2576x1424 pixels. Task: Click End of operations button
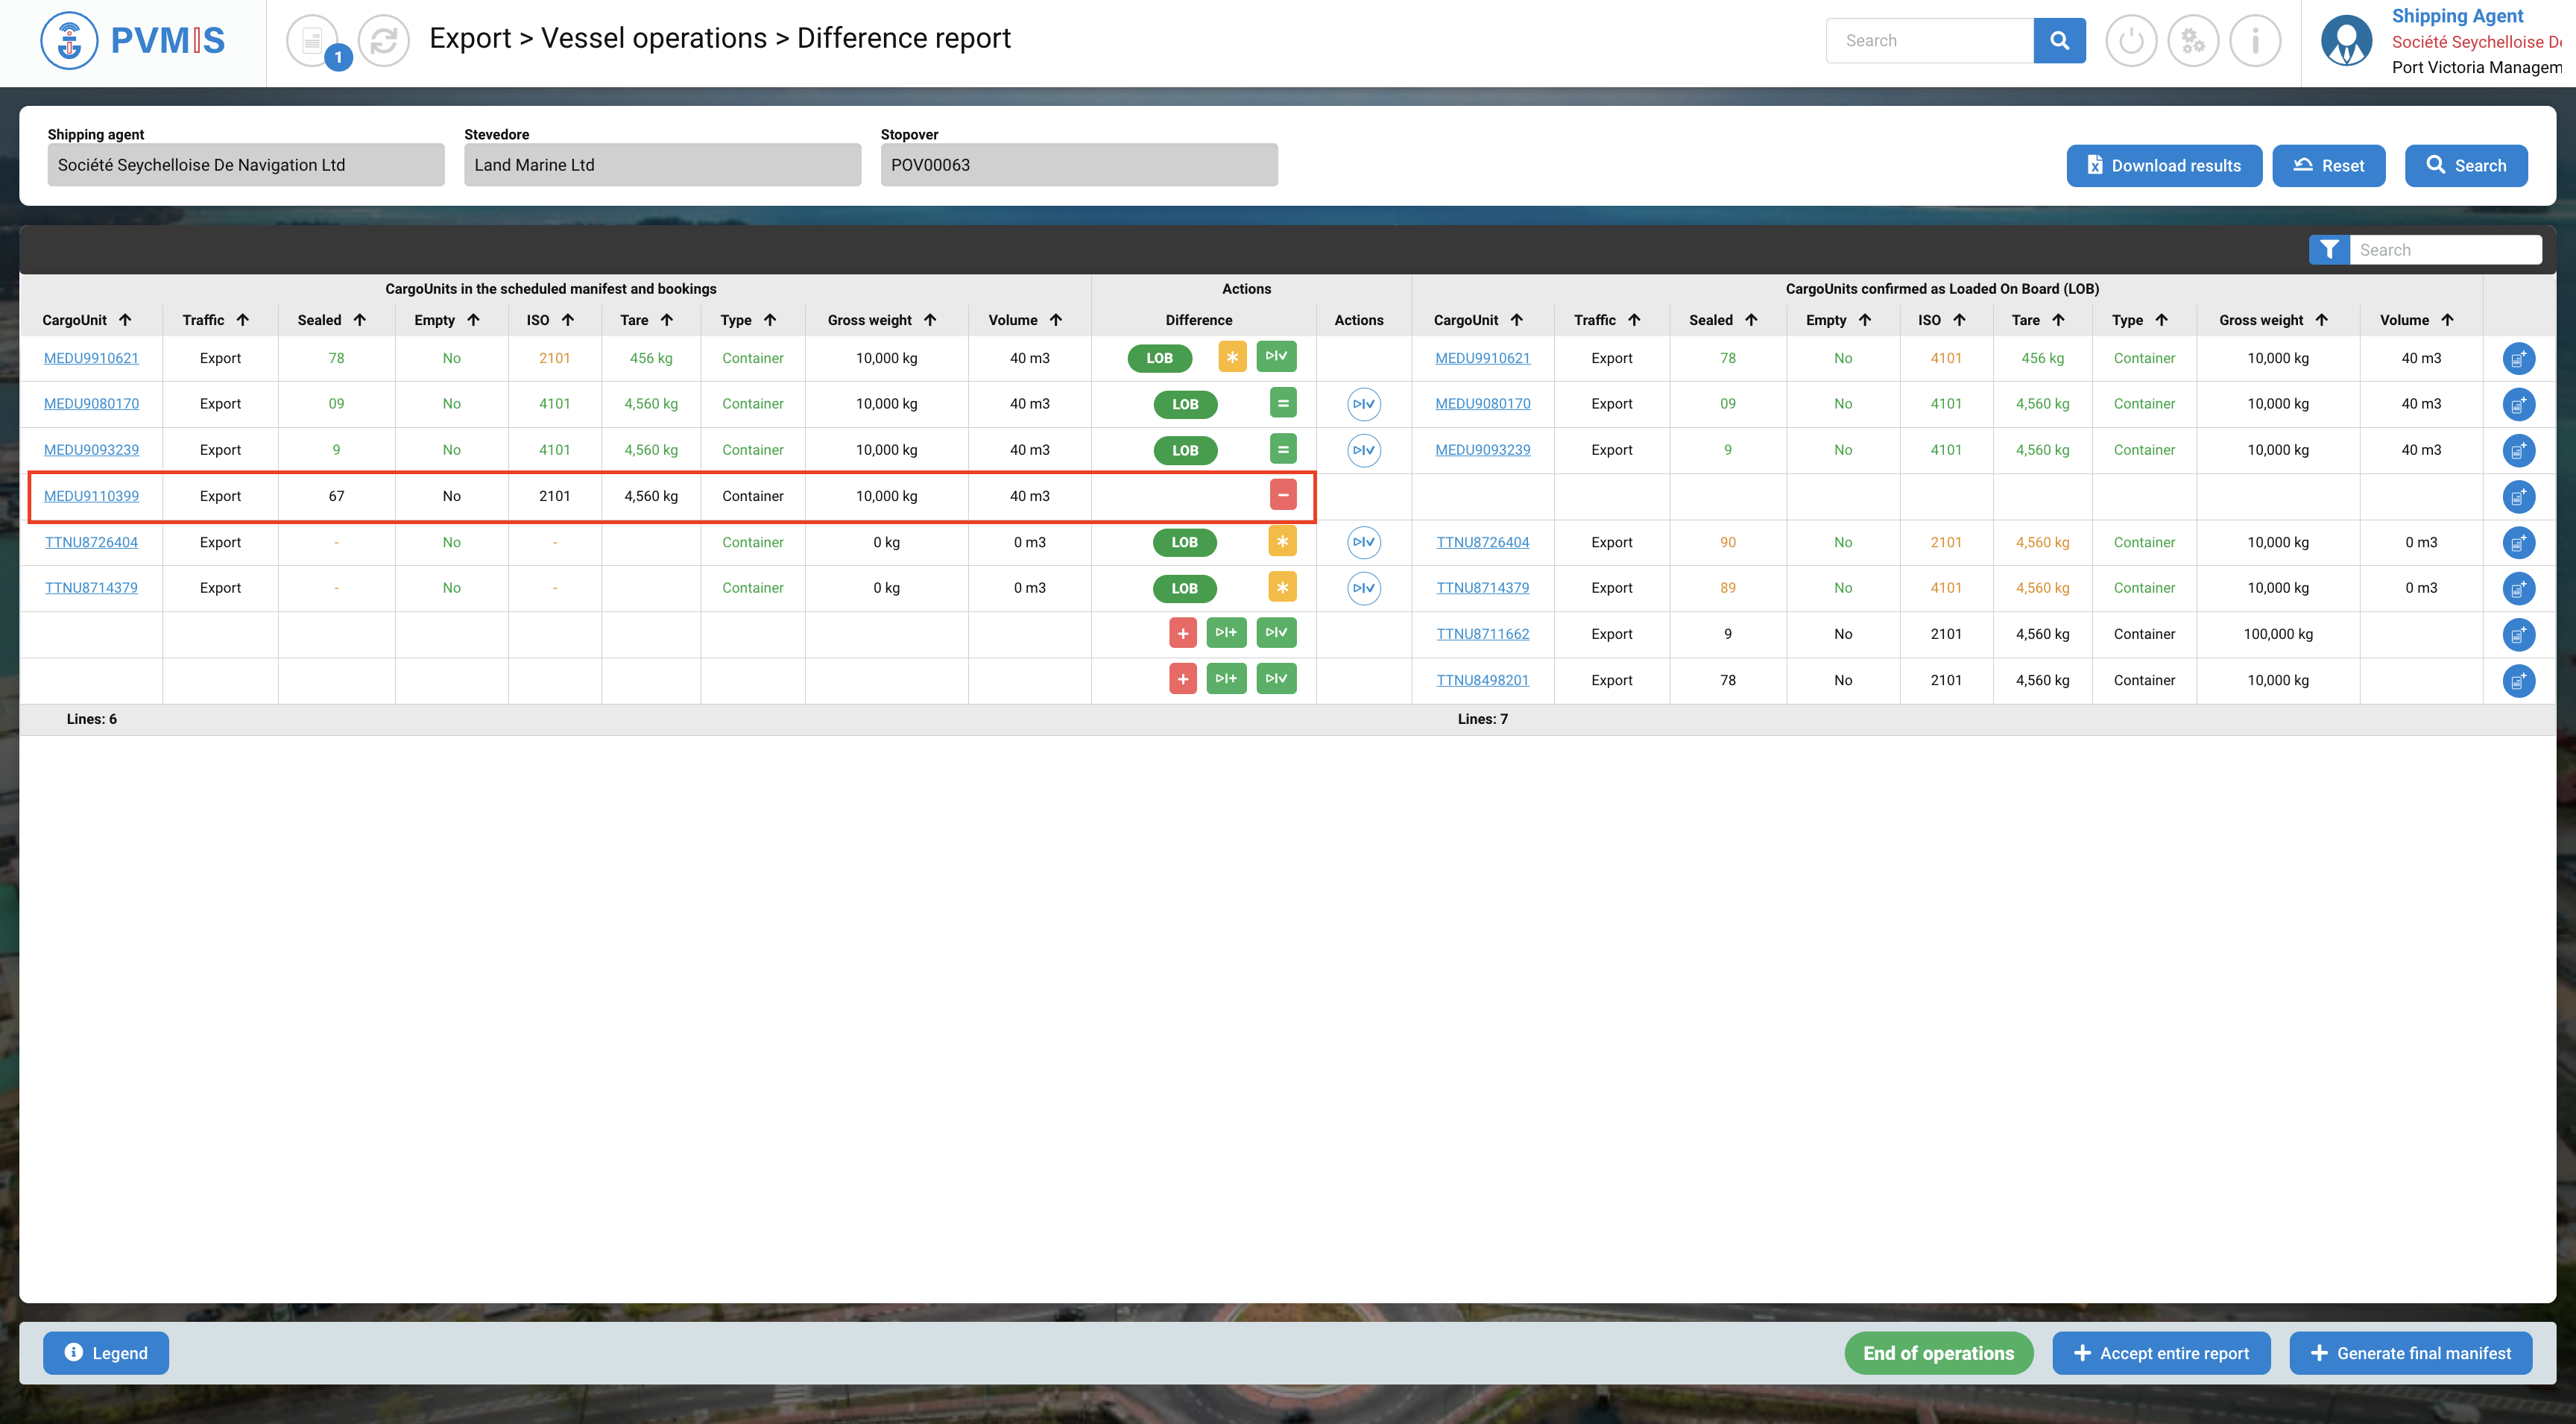[1938, 1353]
